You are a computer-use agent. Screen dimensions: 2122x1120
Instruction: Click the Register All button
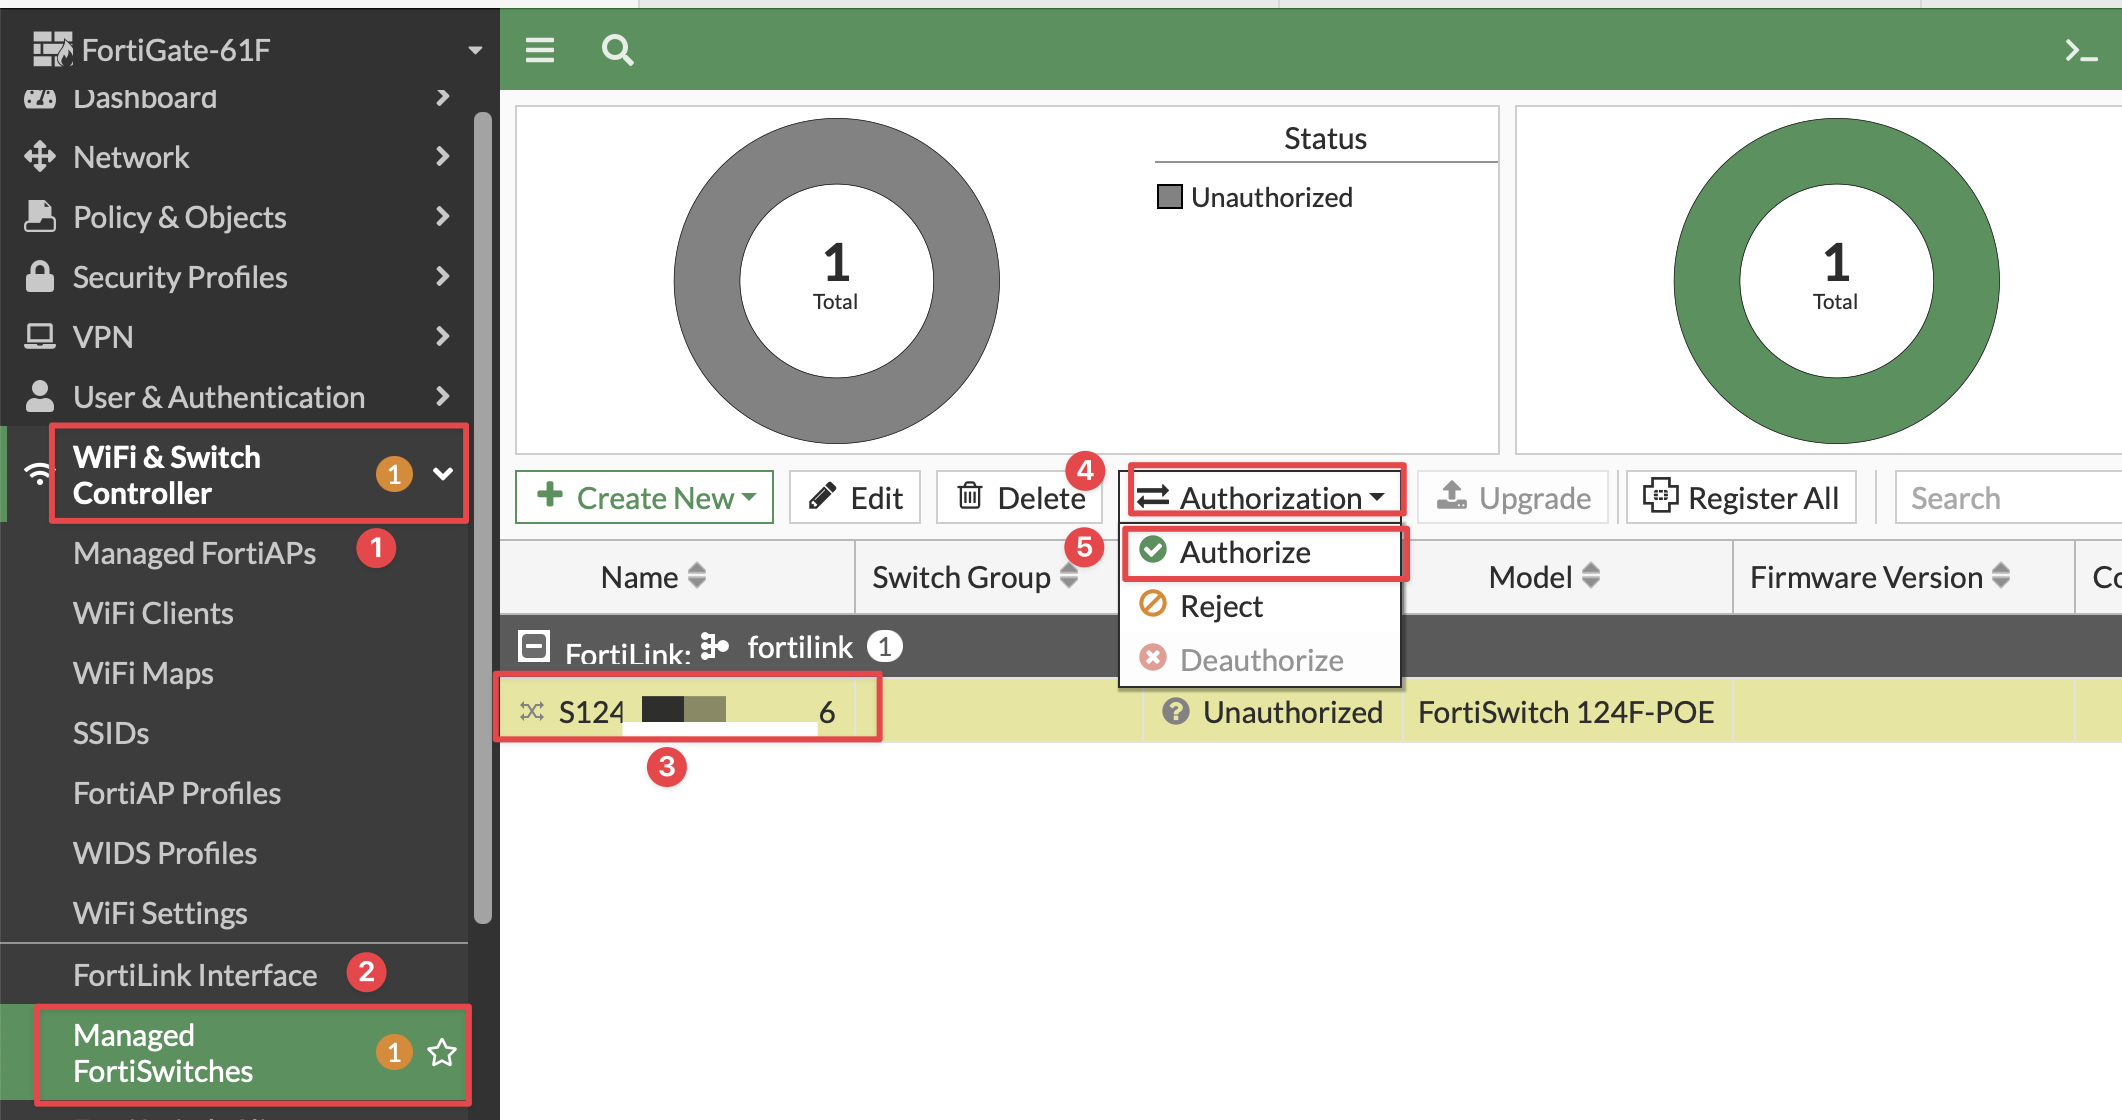pyautogui.click(x=1741, y=497)
